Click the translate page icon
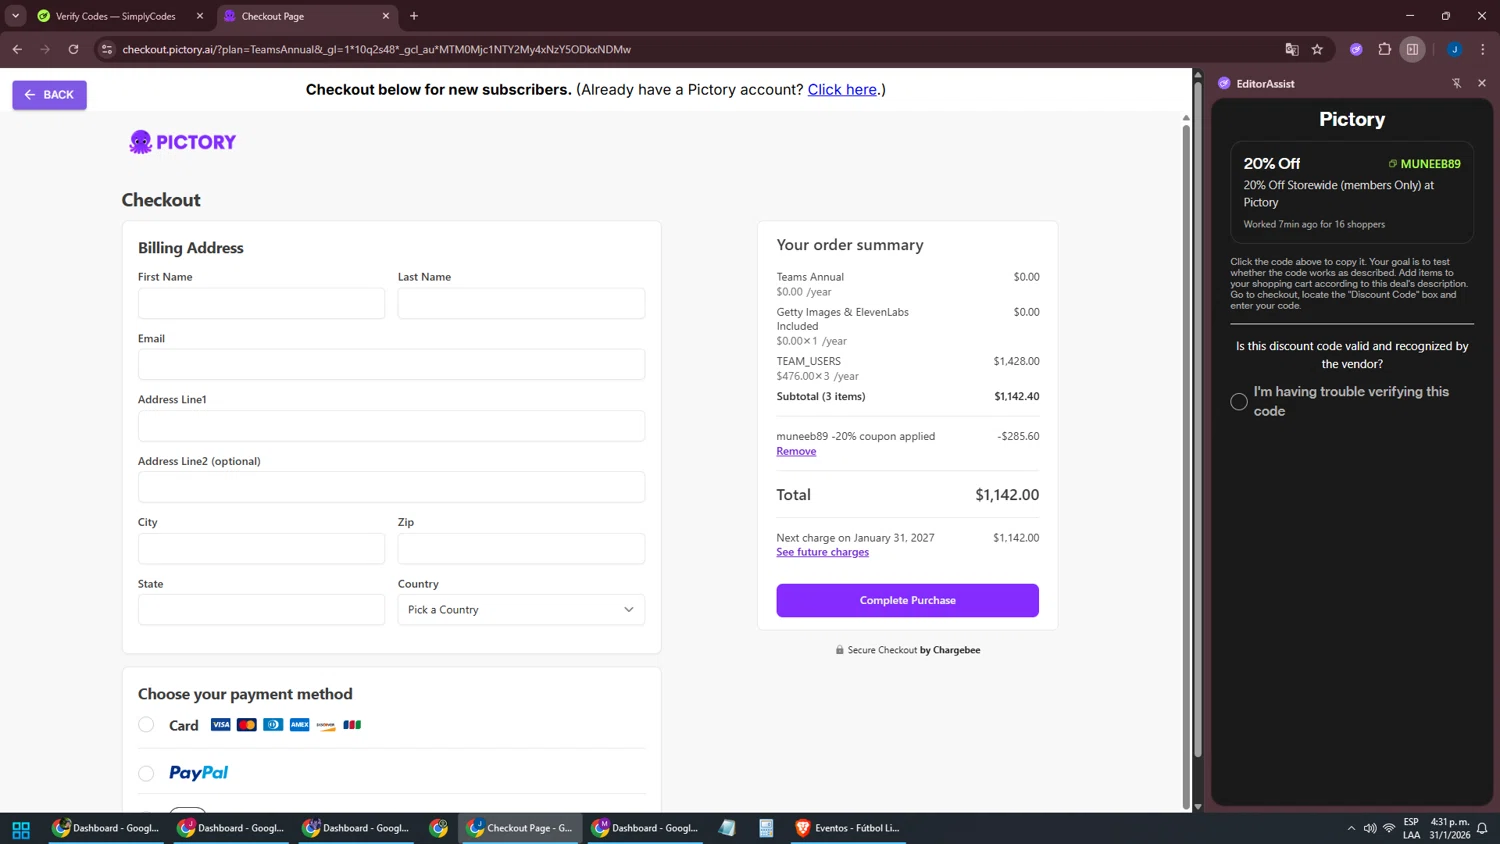Screen dimensions: 1500x844 1291,49
